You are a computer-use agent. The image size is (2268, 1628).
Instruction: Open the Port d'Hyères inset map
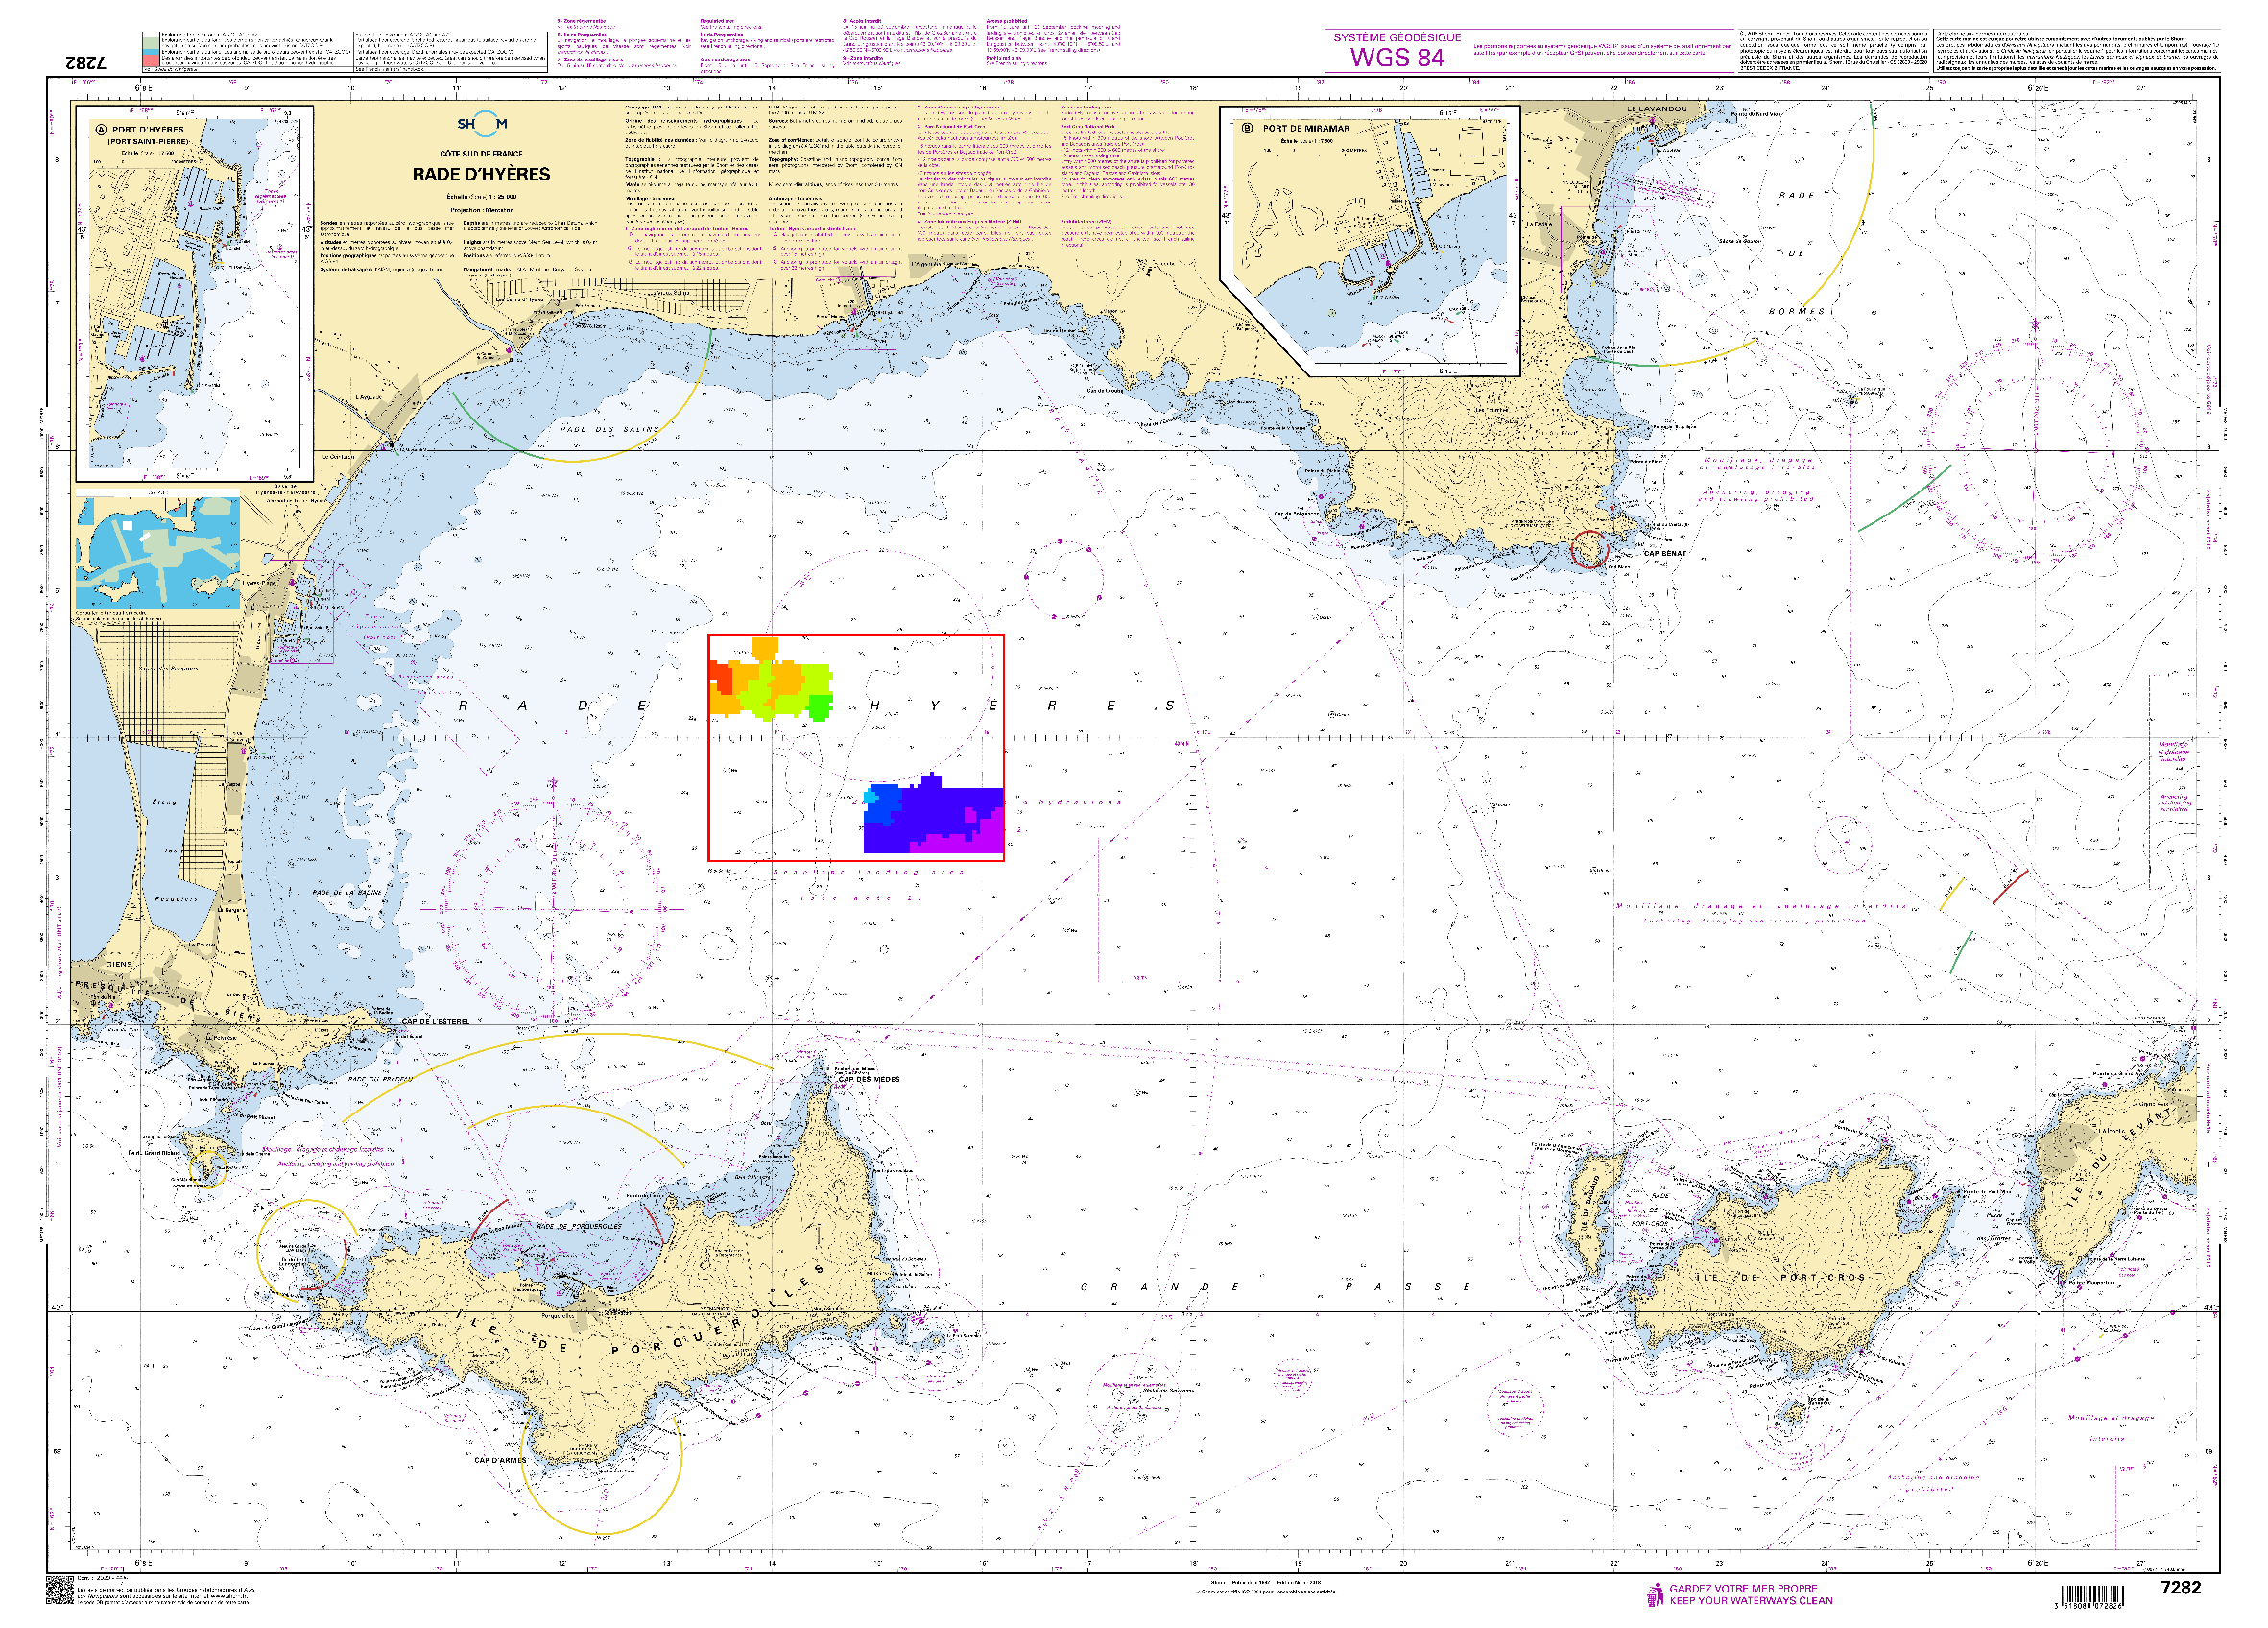(x=195, y=295)
